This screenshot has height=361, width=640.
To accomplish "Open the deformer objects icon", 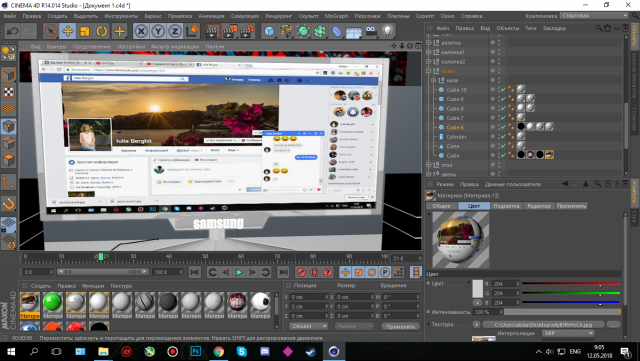I will click(x=337, y=31).
